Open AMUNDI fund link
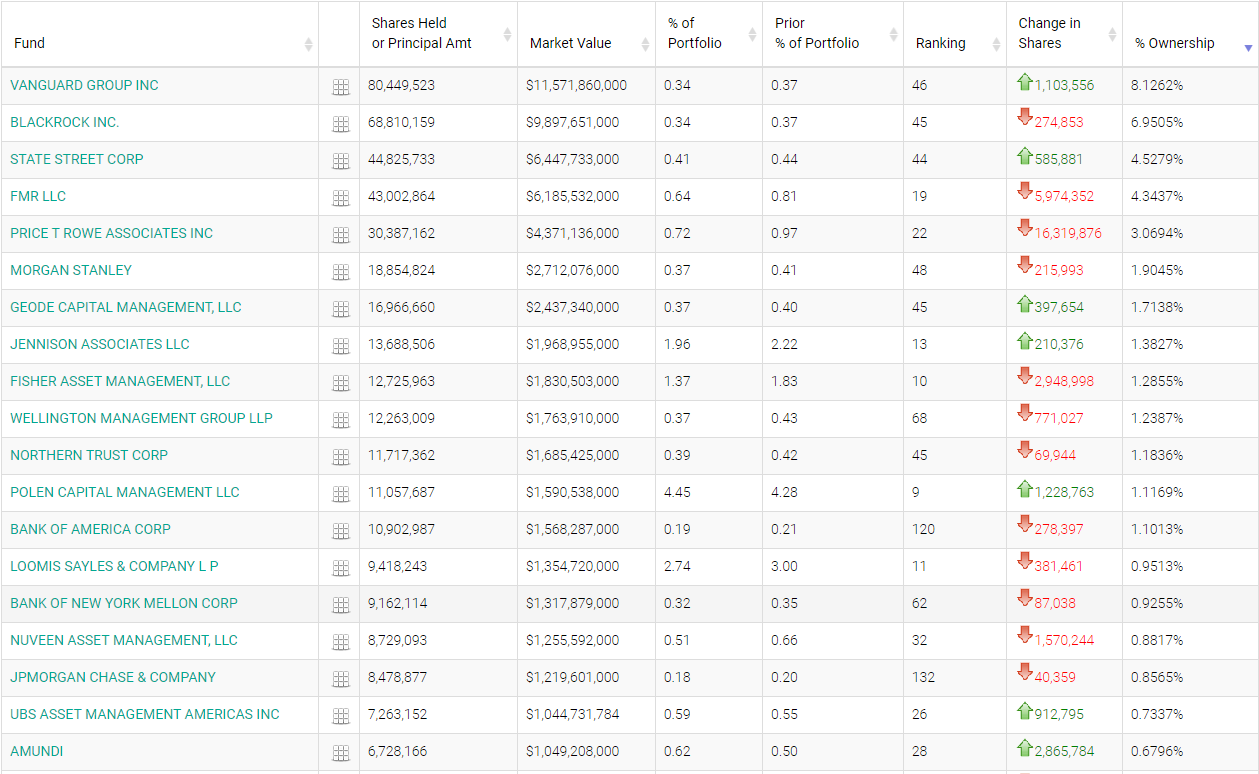The width and height of the screenshot is (1259, 774). [x=37, y=752]
